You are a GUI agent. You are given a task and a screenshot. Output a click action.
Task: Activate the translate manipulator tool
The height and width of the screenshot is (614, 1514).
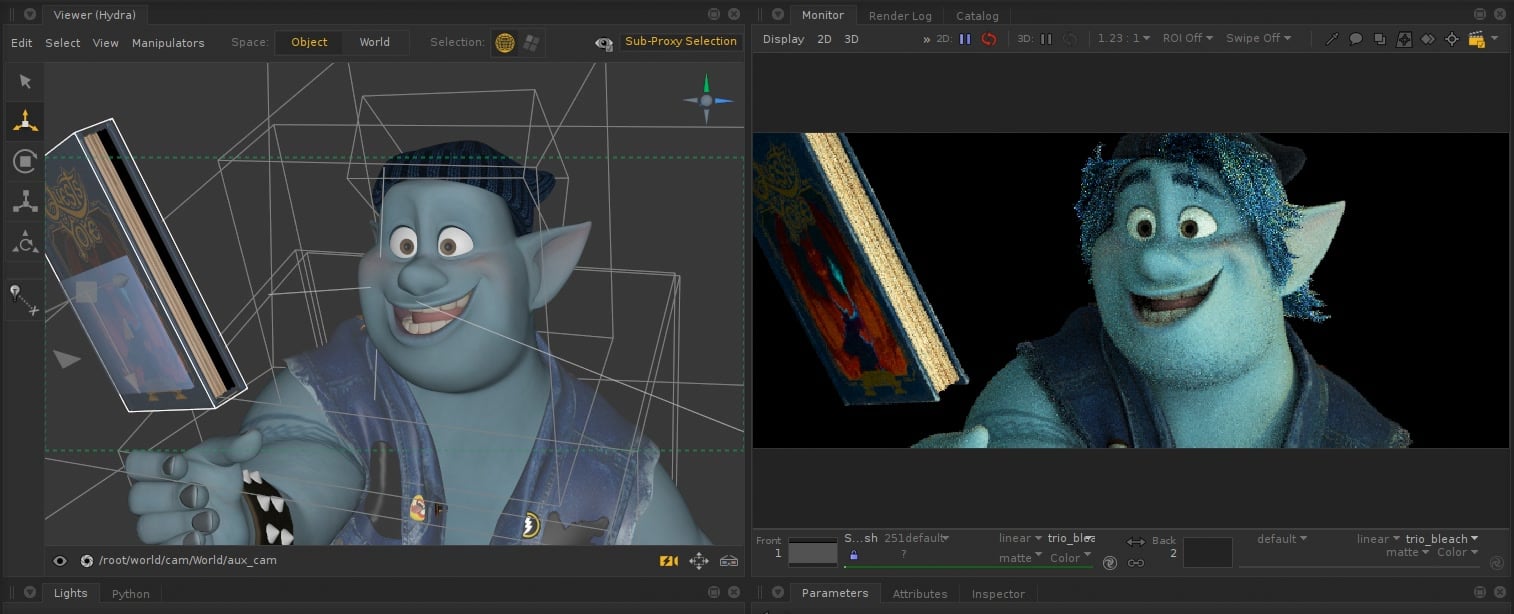click(25, 121)
